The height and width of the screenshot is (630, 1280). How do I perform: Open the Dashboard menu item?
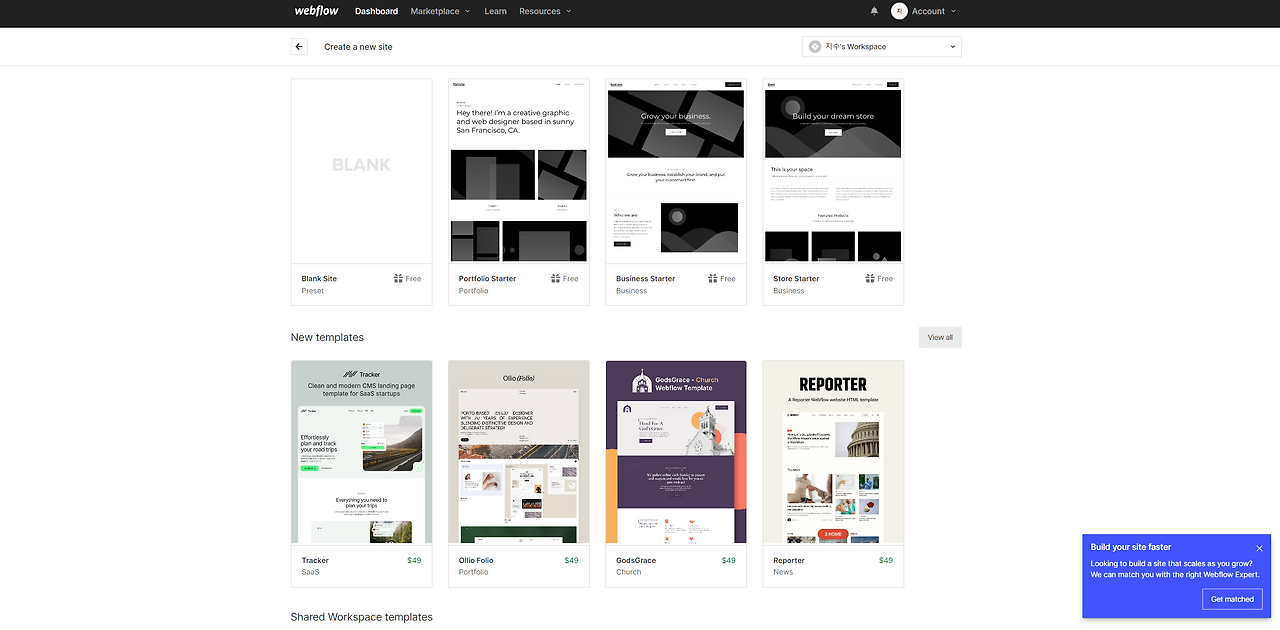tap(376, 11)
